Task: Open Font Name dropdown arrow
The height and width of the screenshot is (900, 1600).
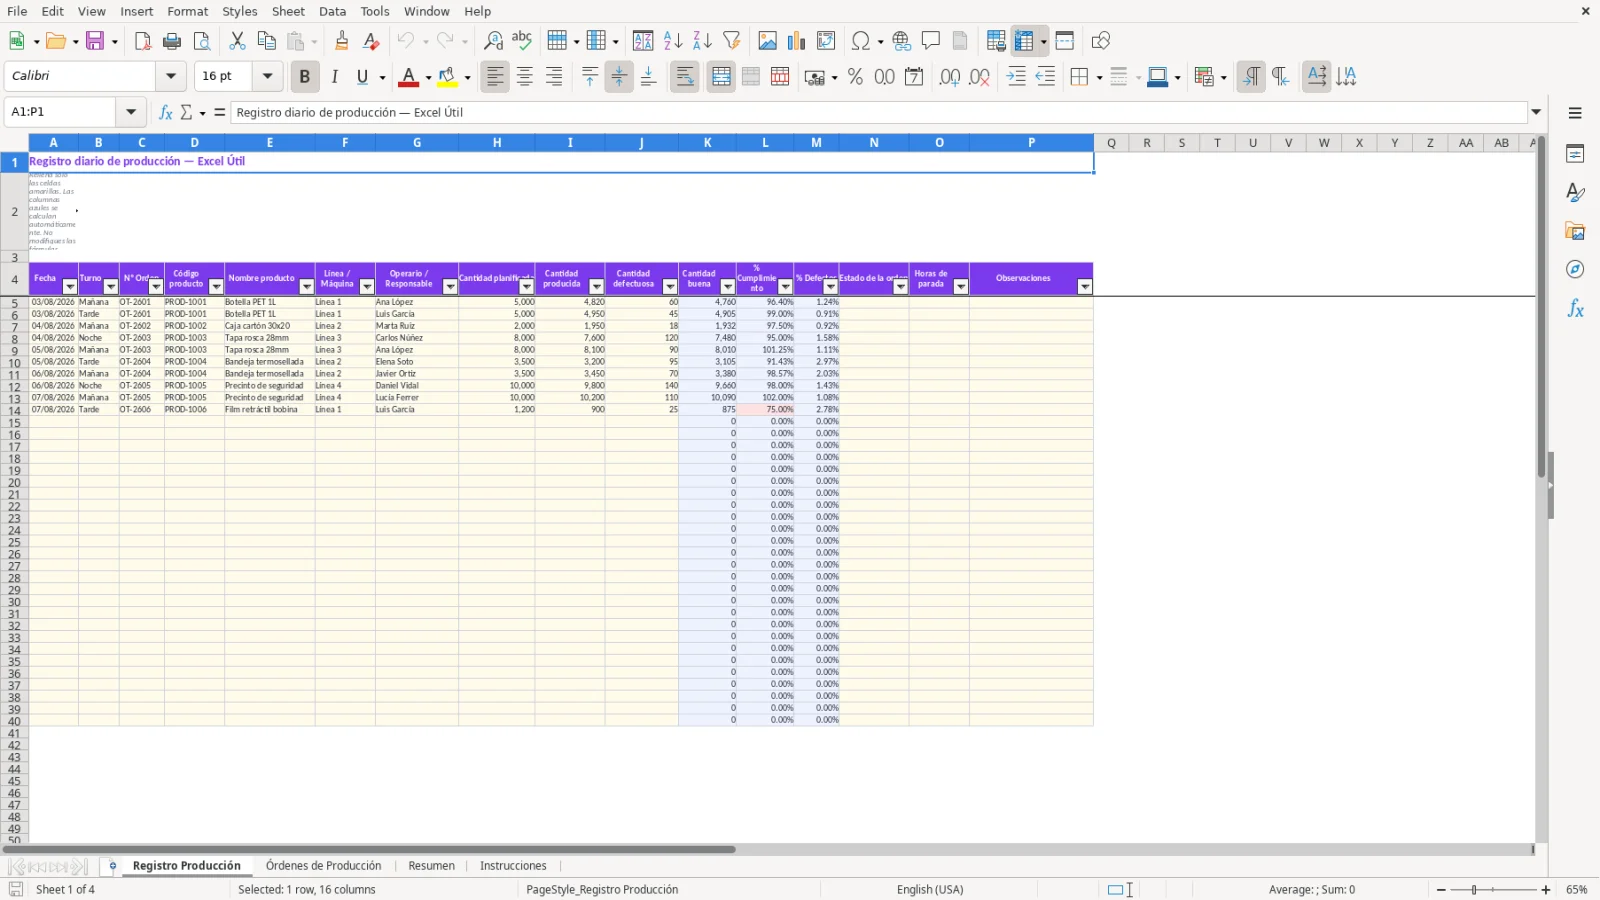Action: click(x=171, y=76)
